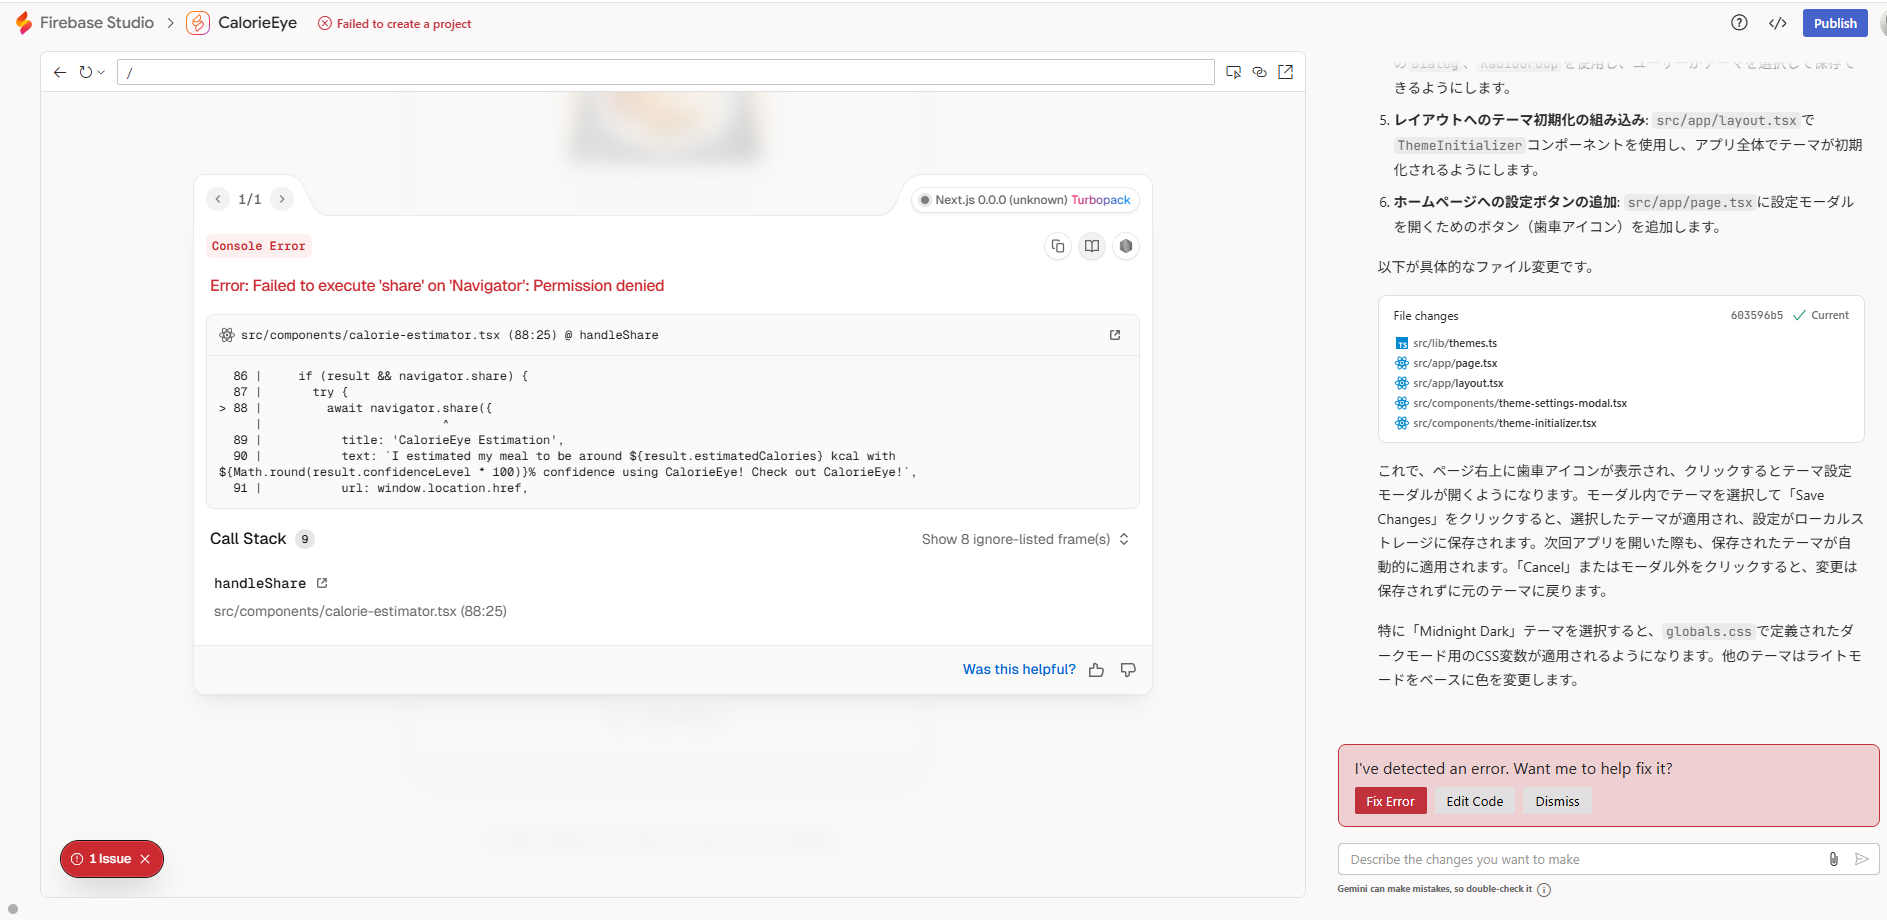
Task: Go to next error arrow
Action: coord(282,199)
